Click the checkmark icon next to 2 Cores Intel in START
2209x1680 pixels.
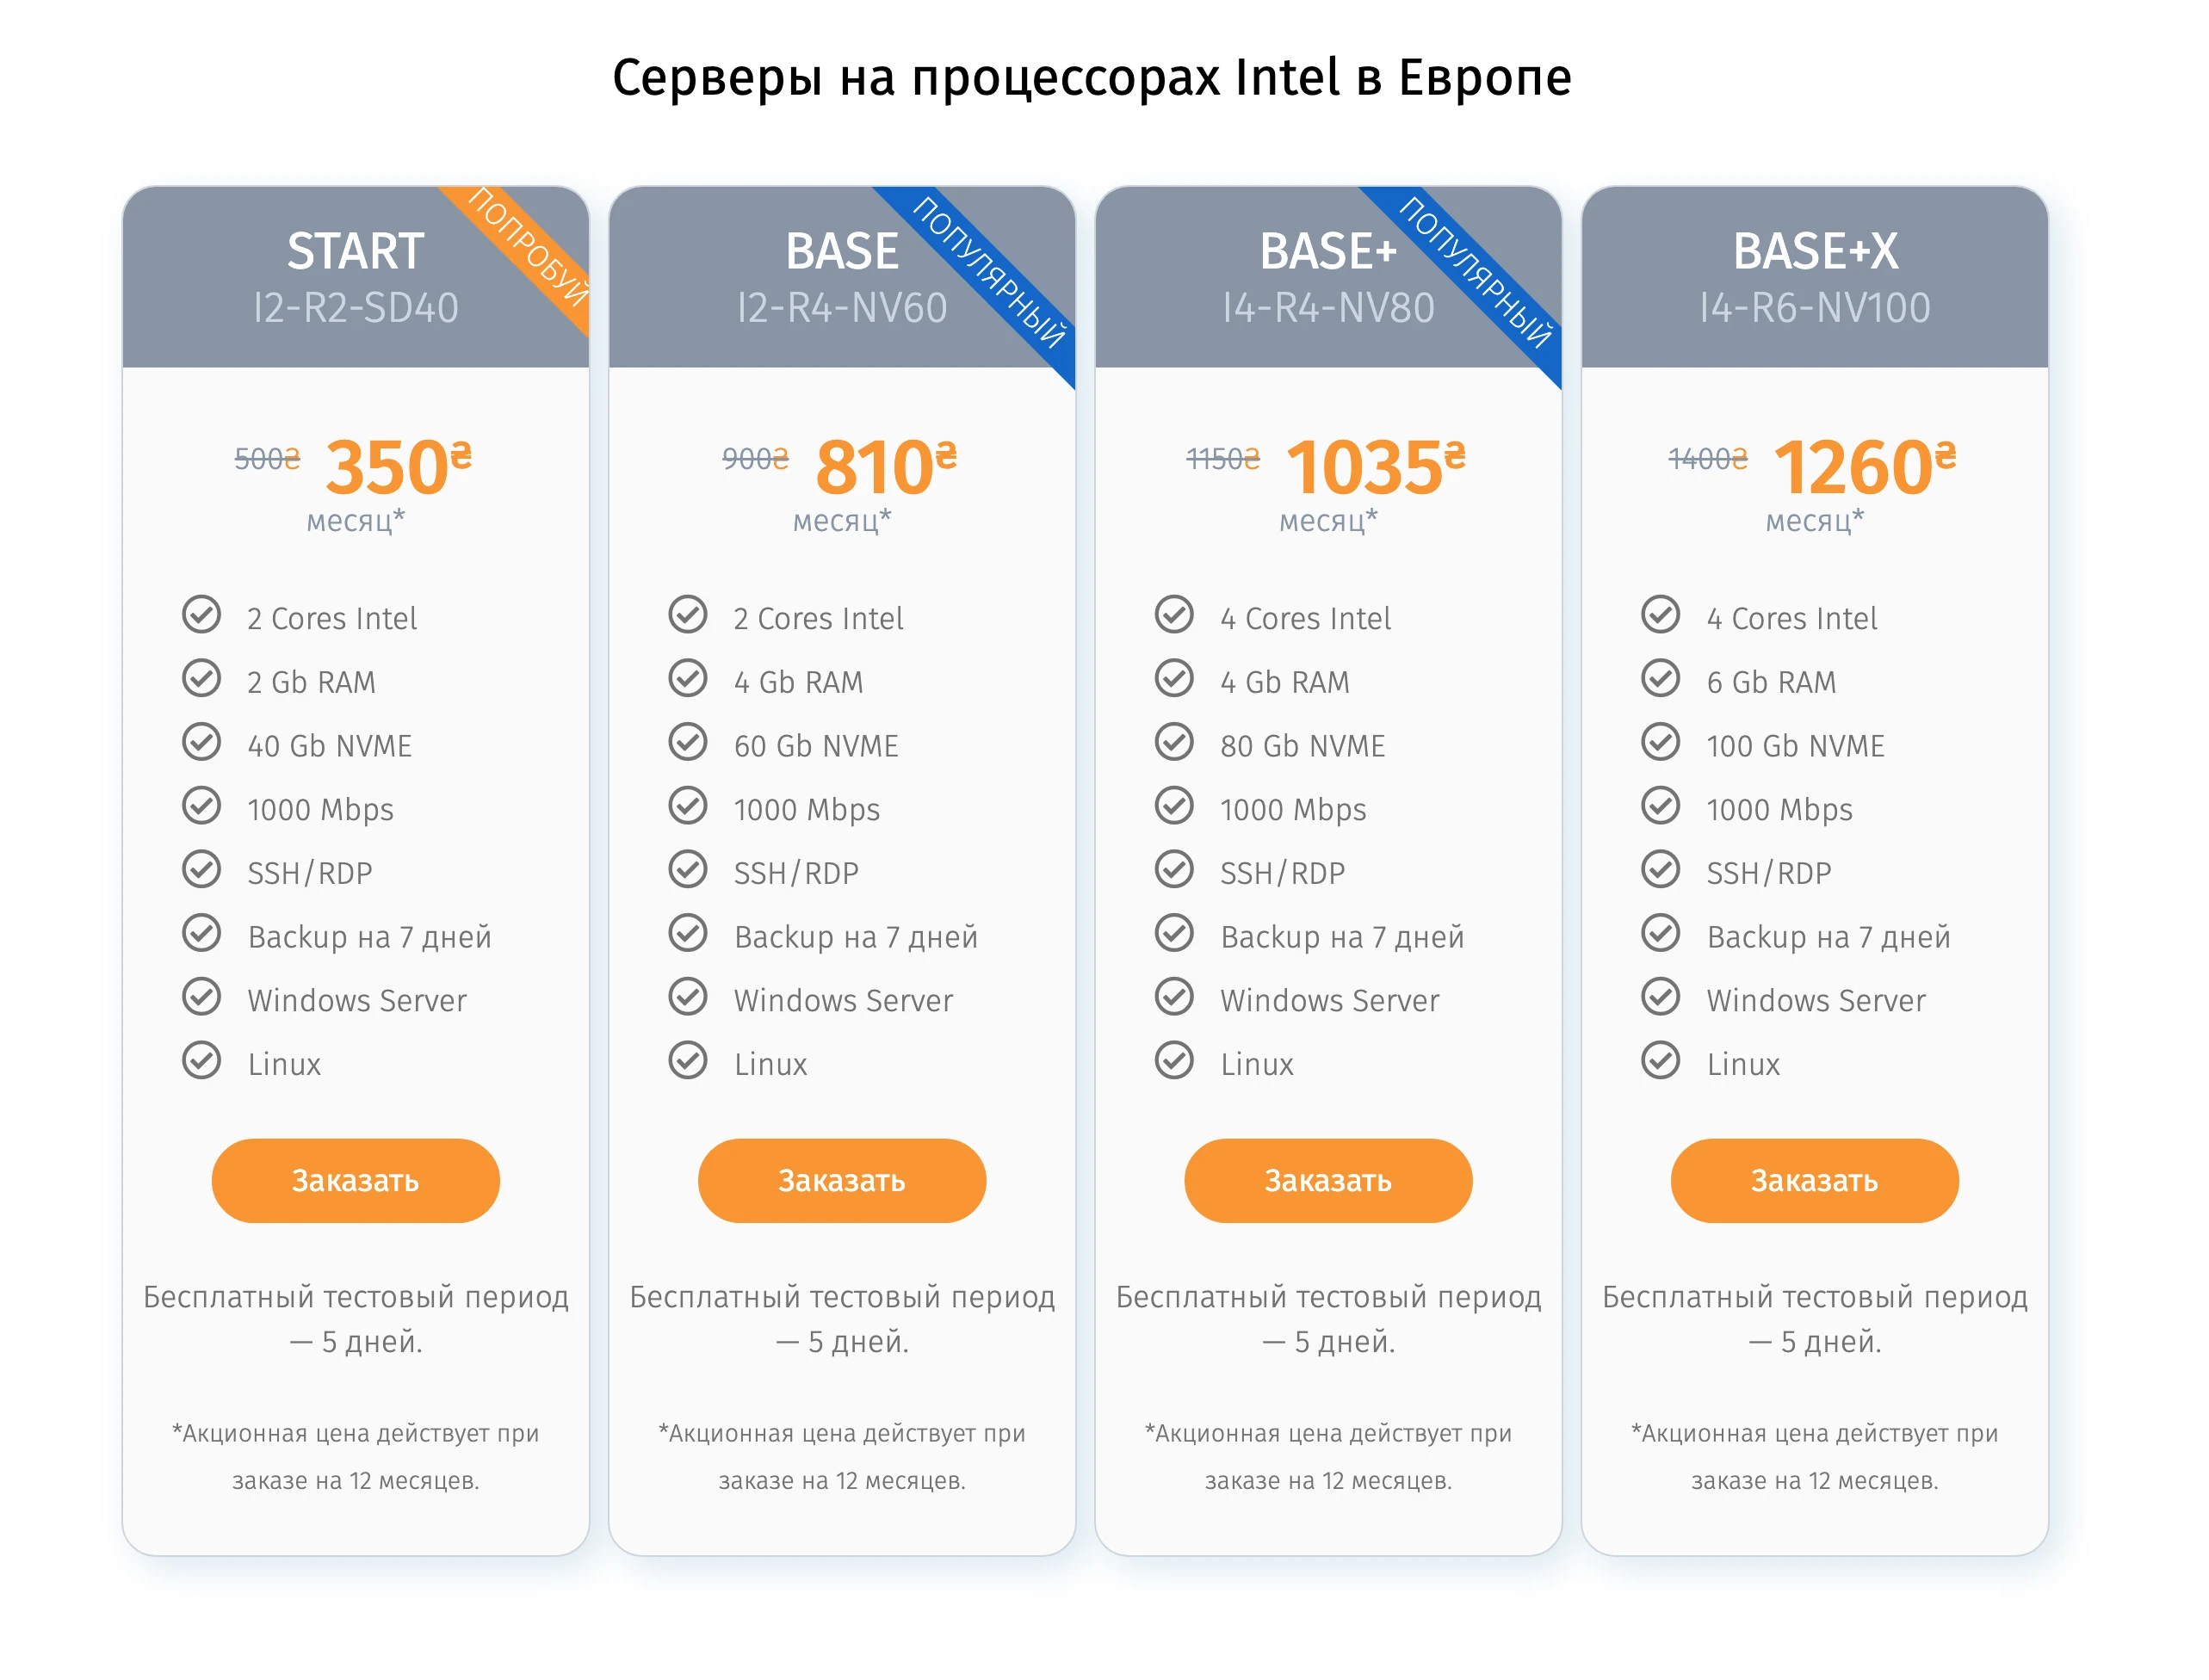203,617
